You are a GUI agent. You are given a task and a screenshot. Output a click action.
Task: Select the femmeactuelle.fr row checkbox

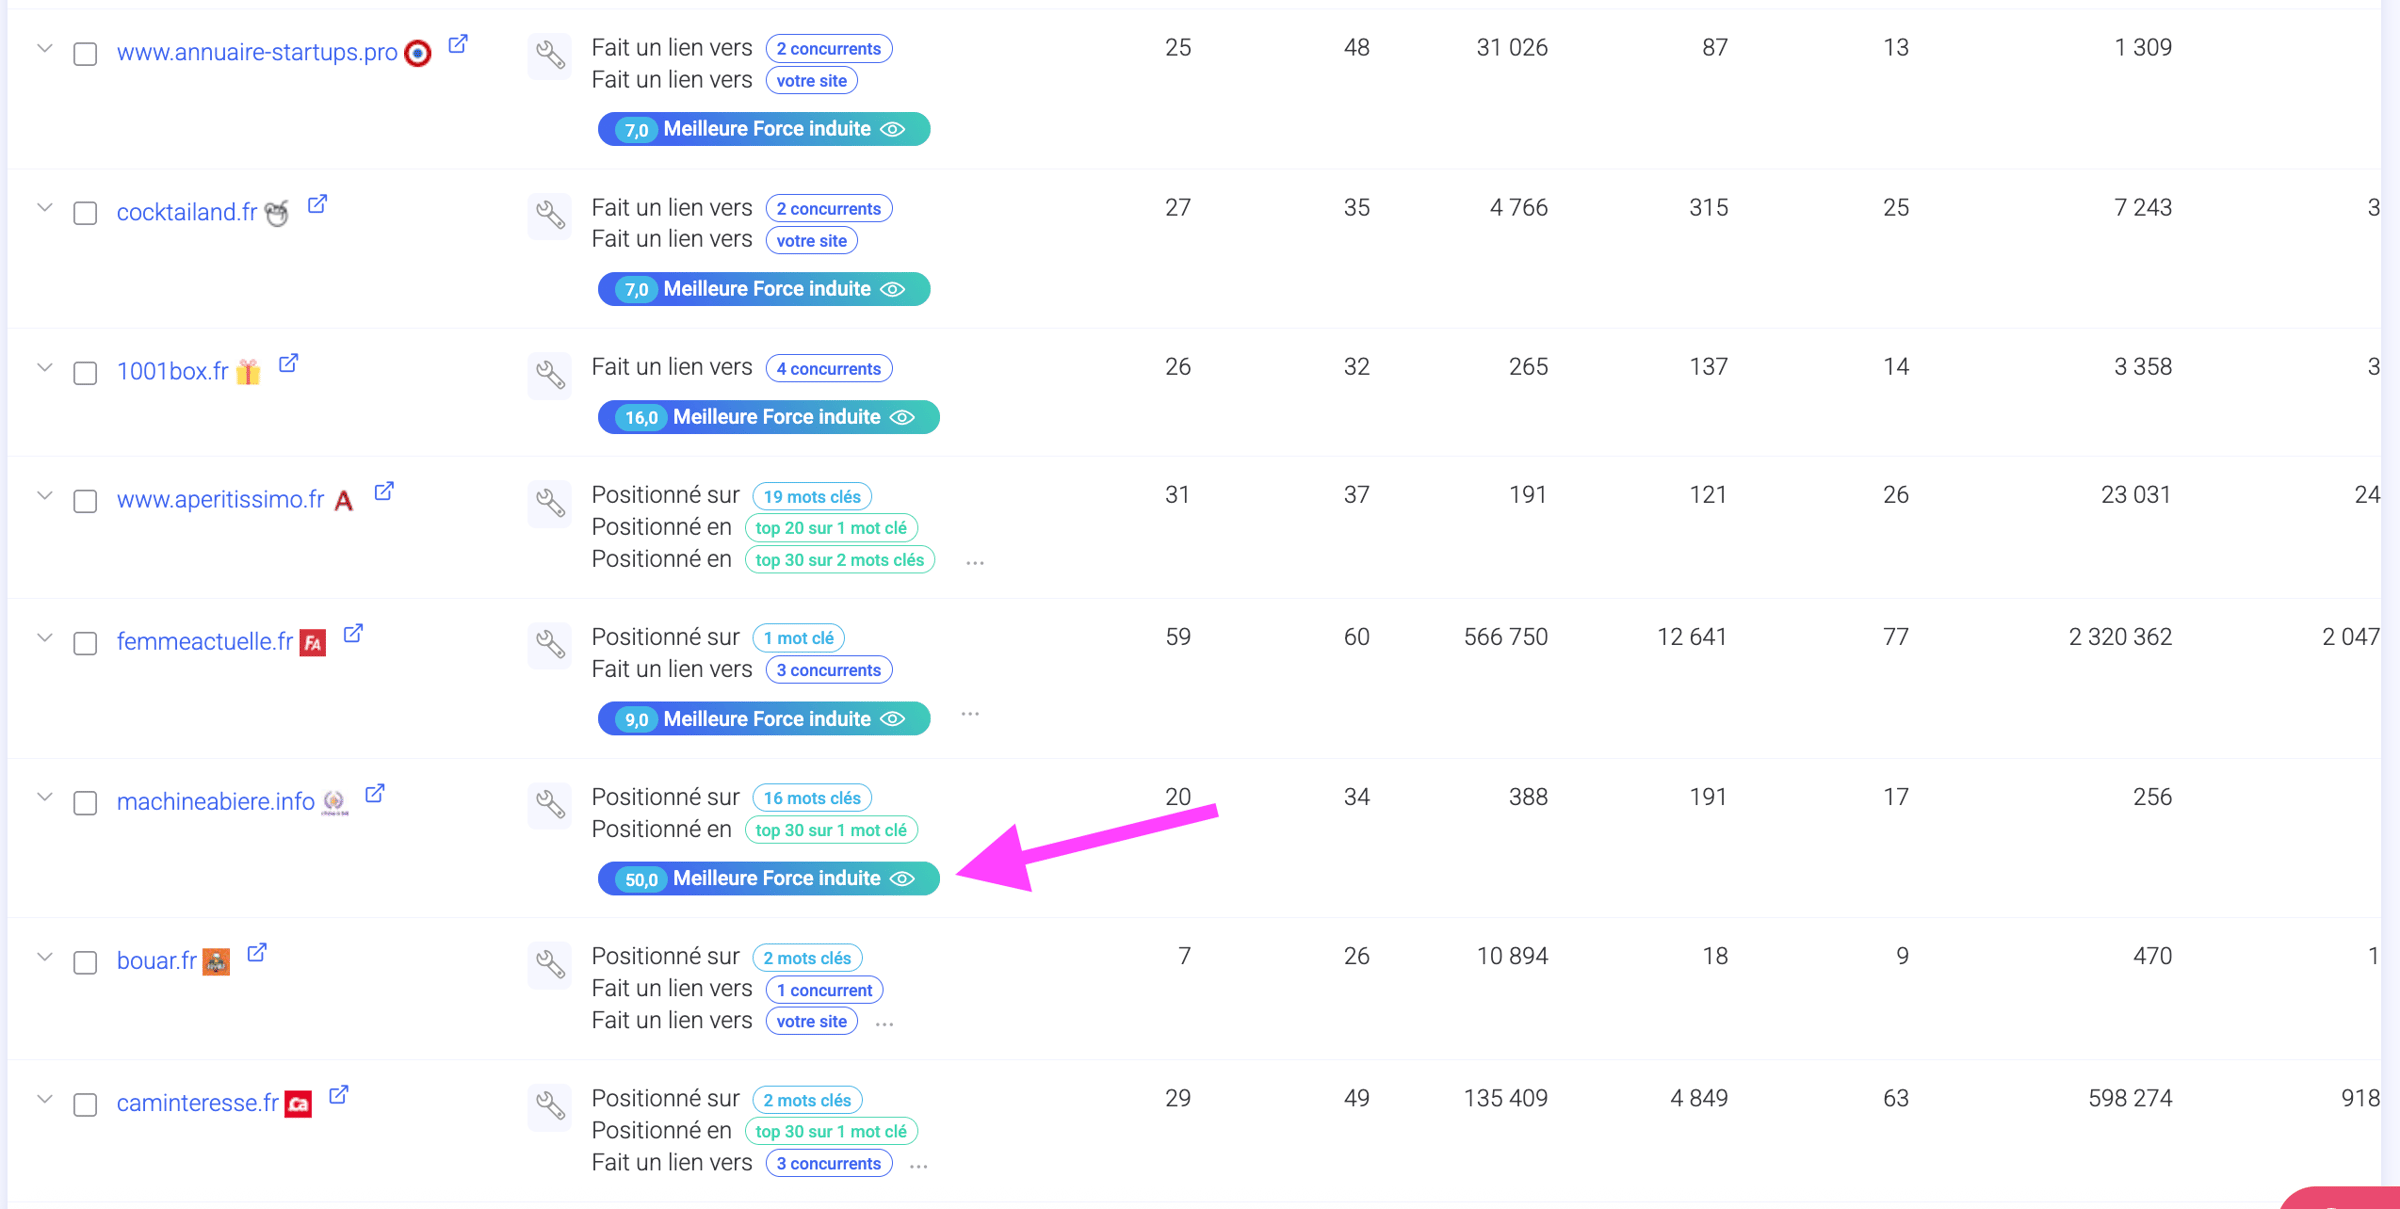coord(85,643)
